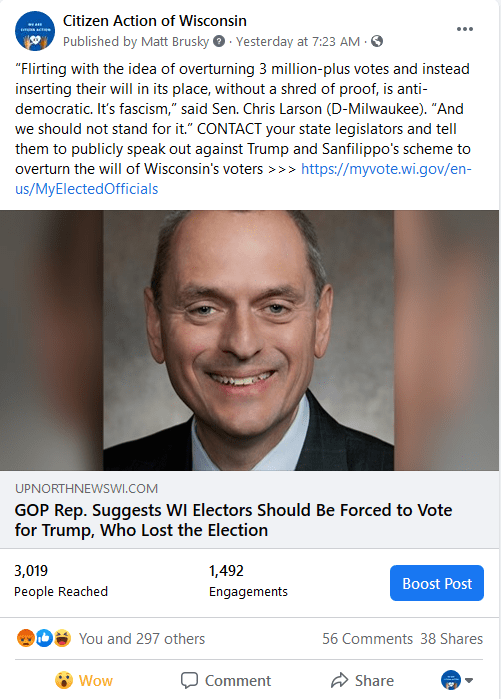
Task: Open the three-dot post options menu
Action: (464, 29)
